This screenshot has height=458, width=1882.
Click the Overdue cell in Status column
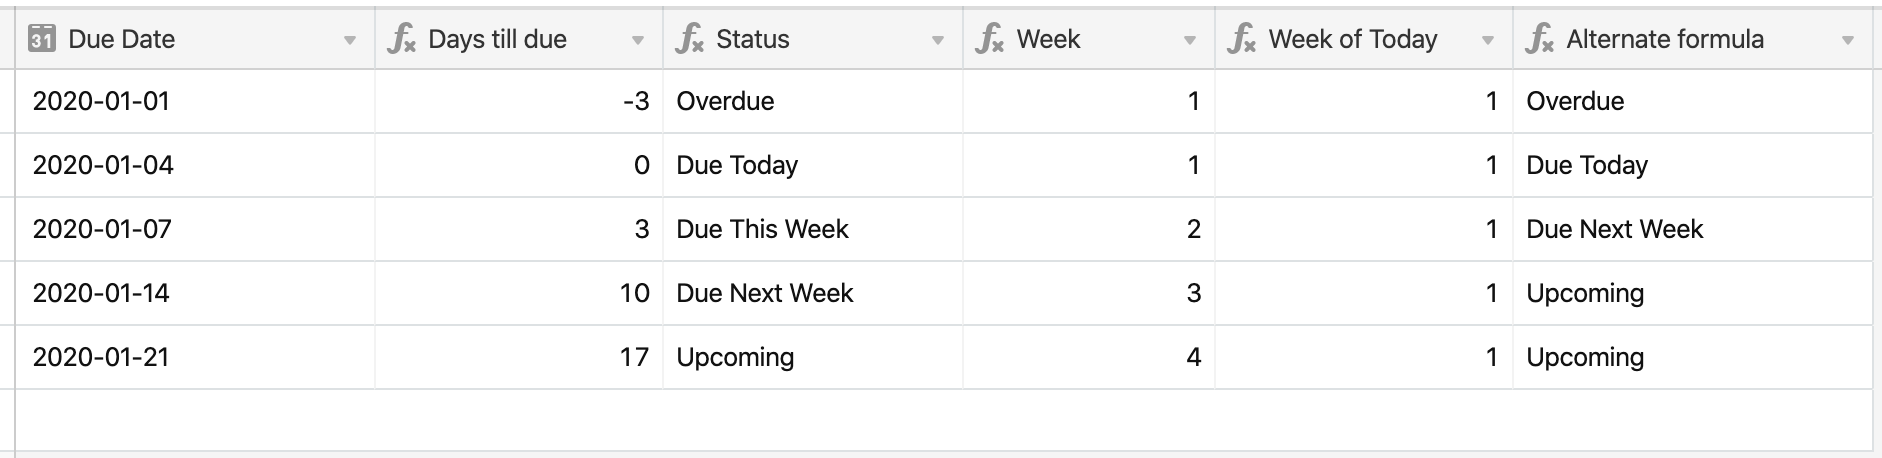pyautogui.click(x=813, y=101)
